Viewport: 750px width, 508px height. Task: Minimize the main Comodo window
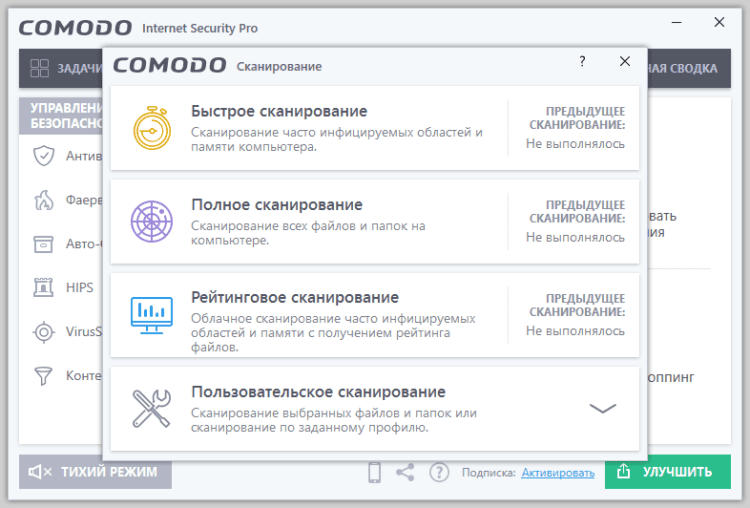(676, 22)
